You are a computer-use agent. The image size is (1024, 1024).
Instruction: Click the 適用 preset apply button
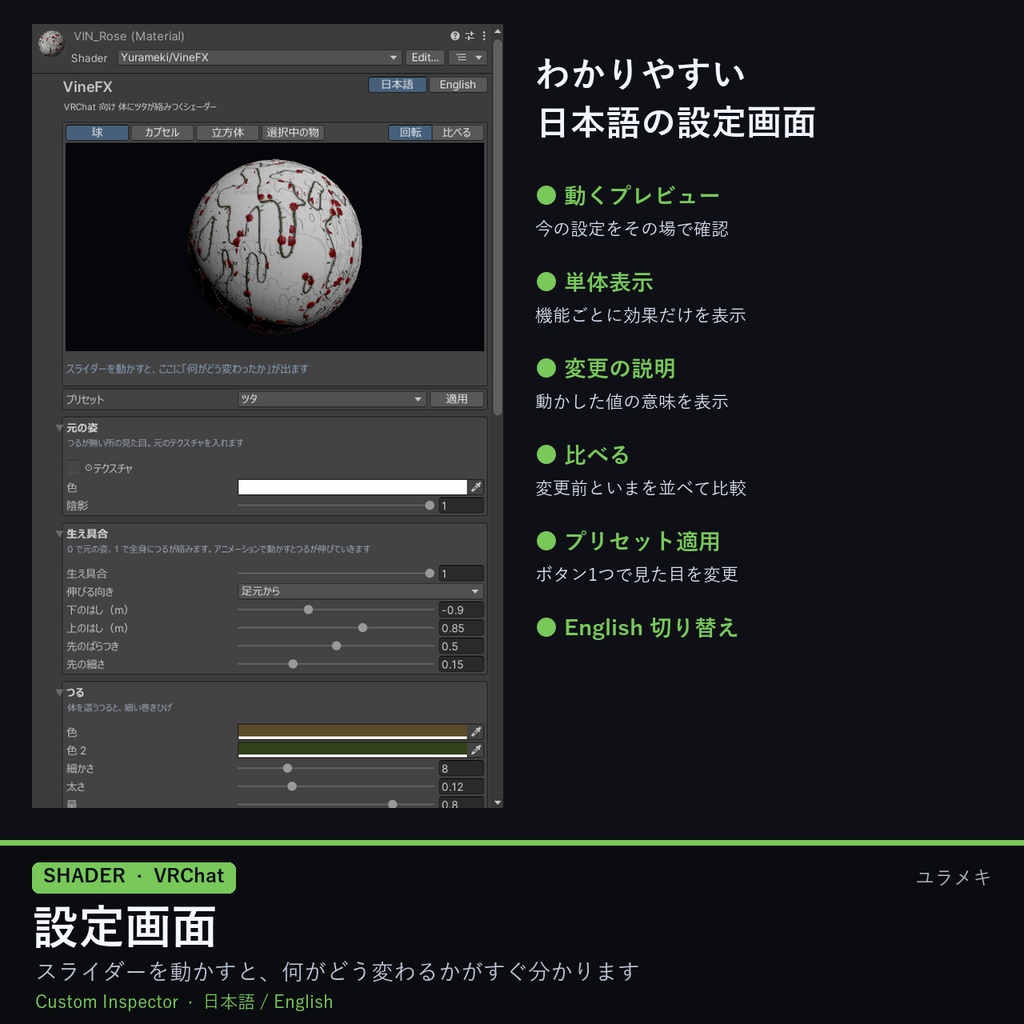[457, 399]
